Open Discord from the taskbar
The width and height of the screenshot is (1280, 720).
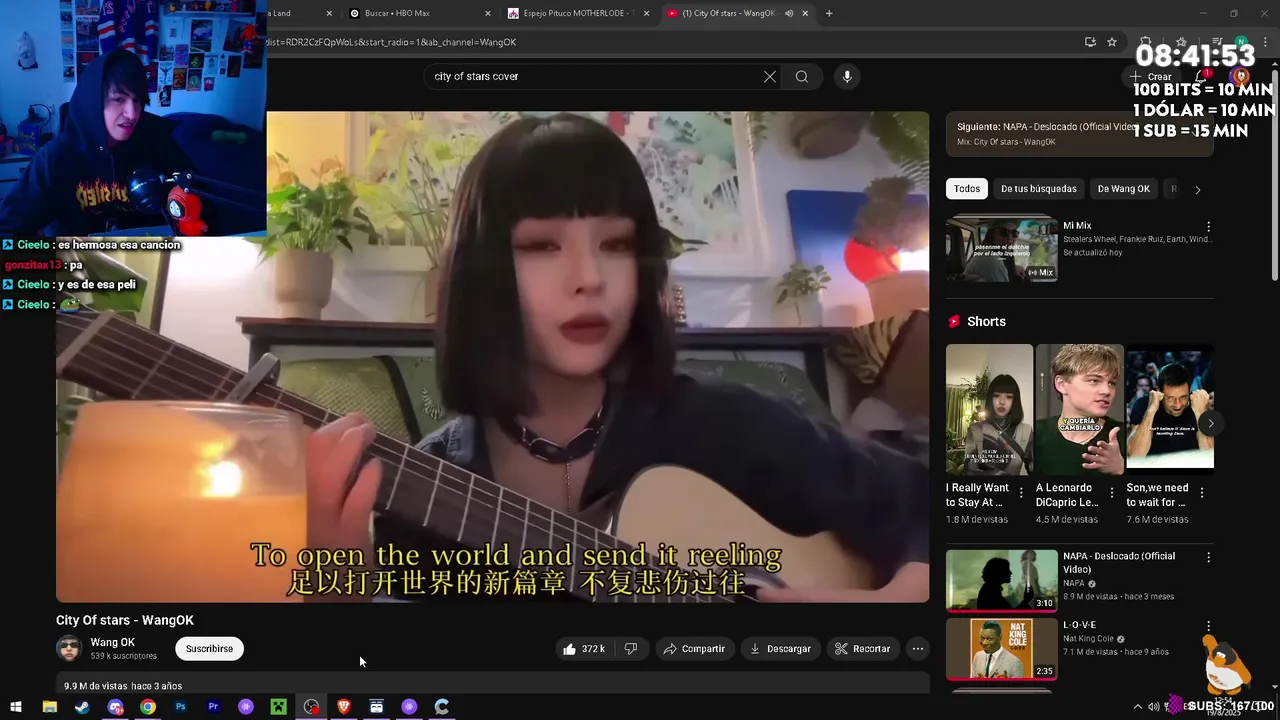tap(115, 707)
